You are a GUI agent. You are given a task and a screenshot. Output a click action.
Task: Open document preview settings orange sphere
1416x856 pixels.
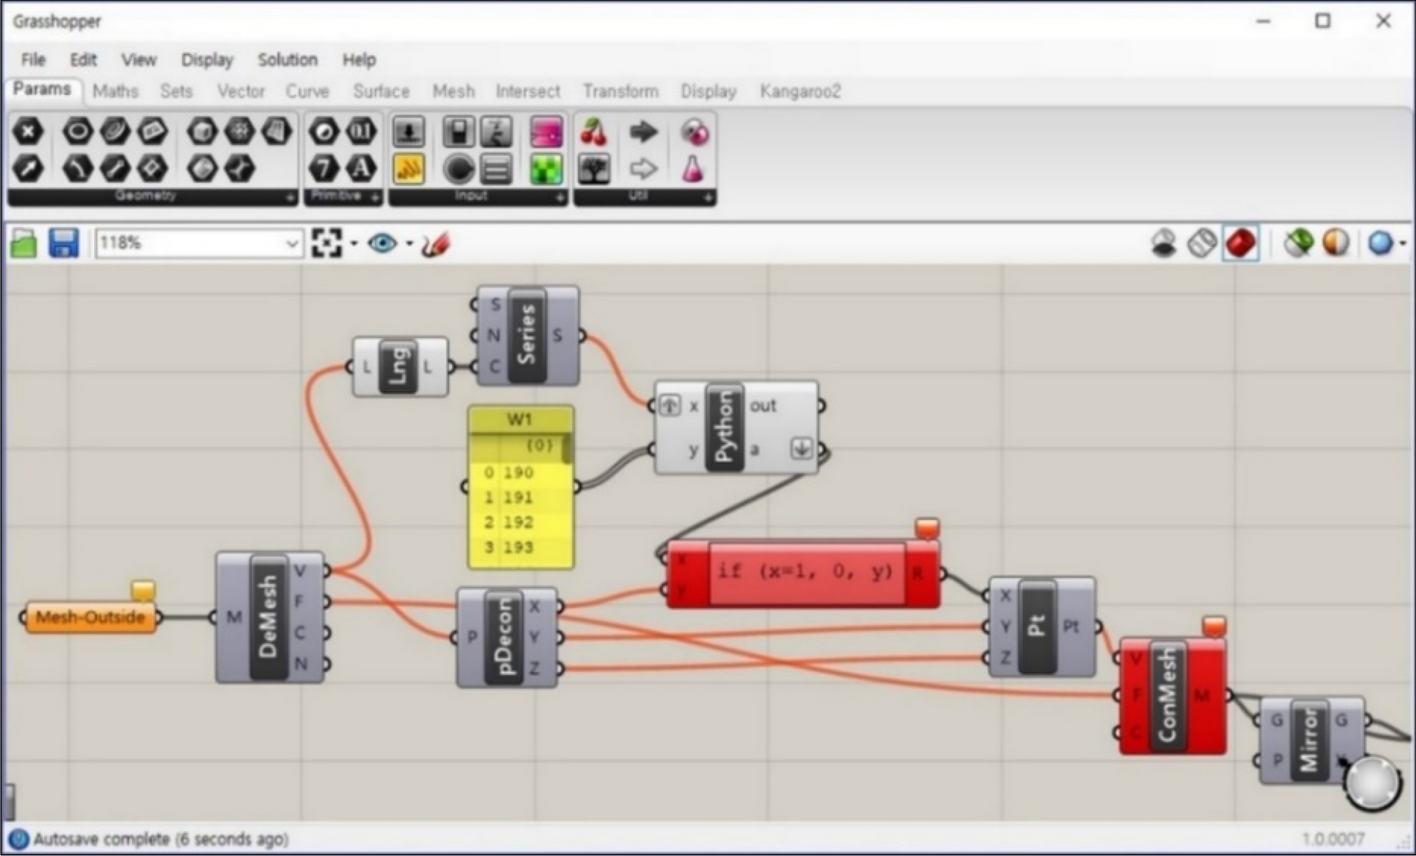click(1336, 242)
